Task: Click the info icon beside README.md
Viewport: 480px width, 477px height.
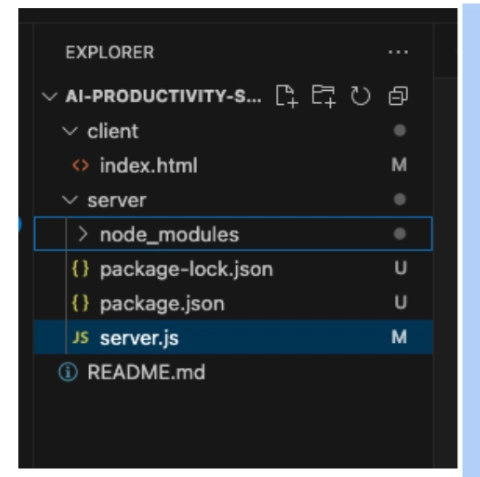Action: [x=68, y=372]
